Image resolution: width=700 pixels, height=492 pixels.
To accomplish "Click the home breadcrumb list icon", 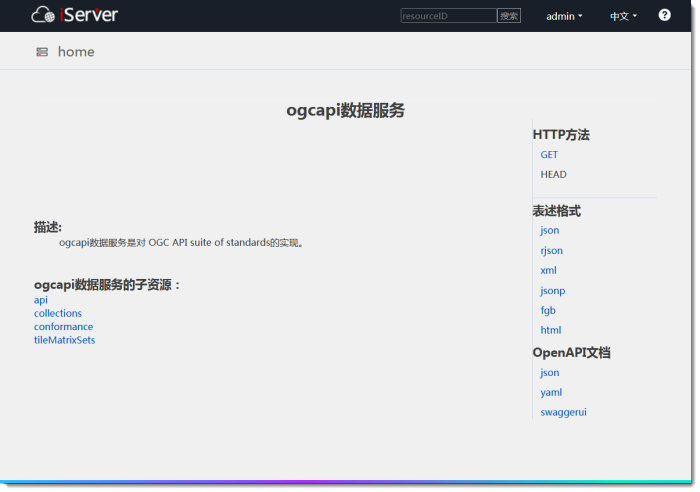I will [42, 52].
